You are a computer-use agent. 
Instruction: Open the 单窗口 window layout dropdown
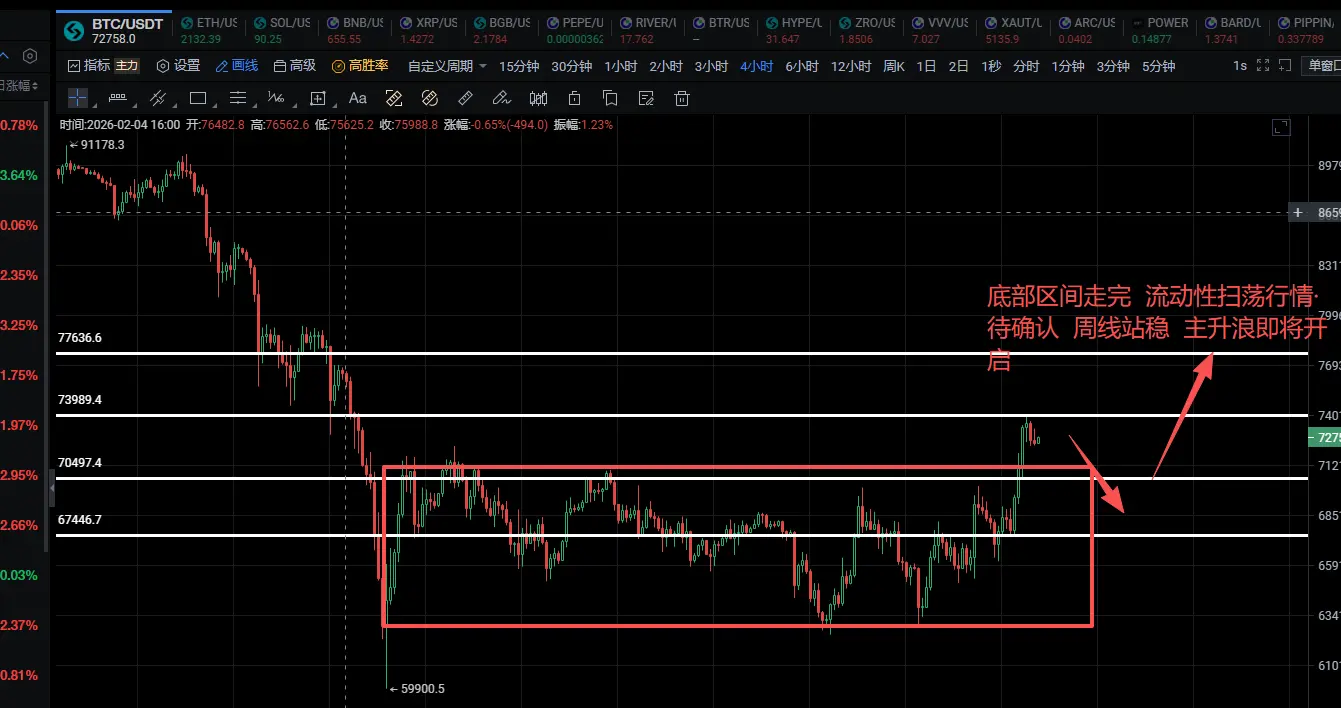1321,66
